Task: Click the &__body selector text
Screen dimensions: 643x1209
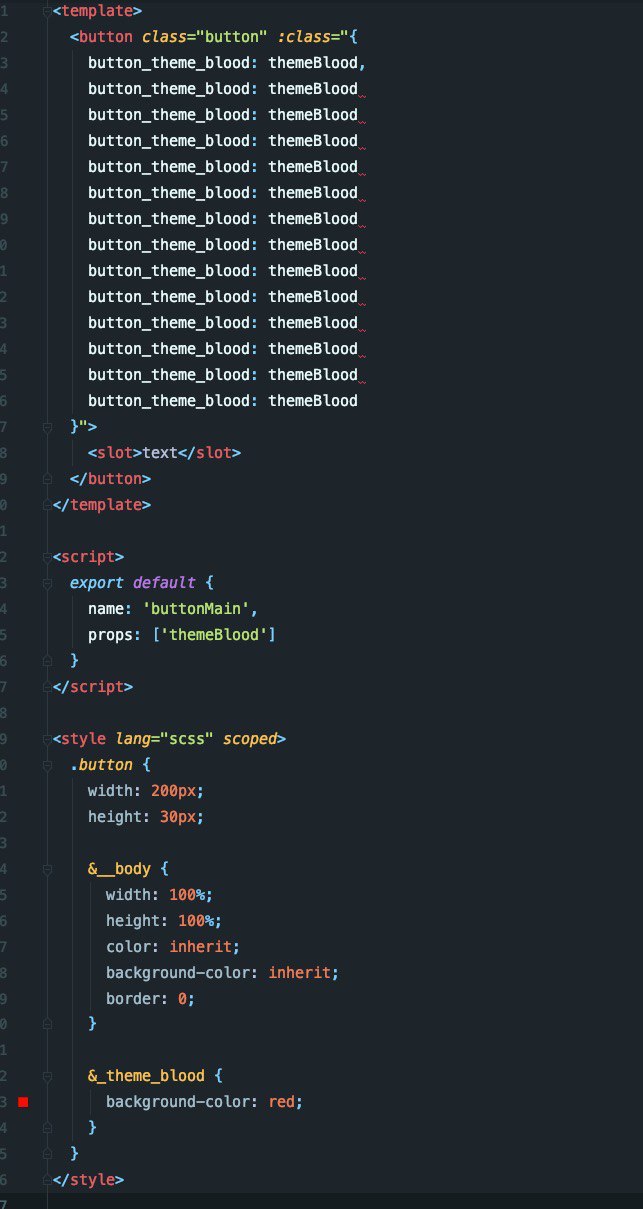Action: click(119, 869)
